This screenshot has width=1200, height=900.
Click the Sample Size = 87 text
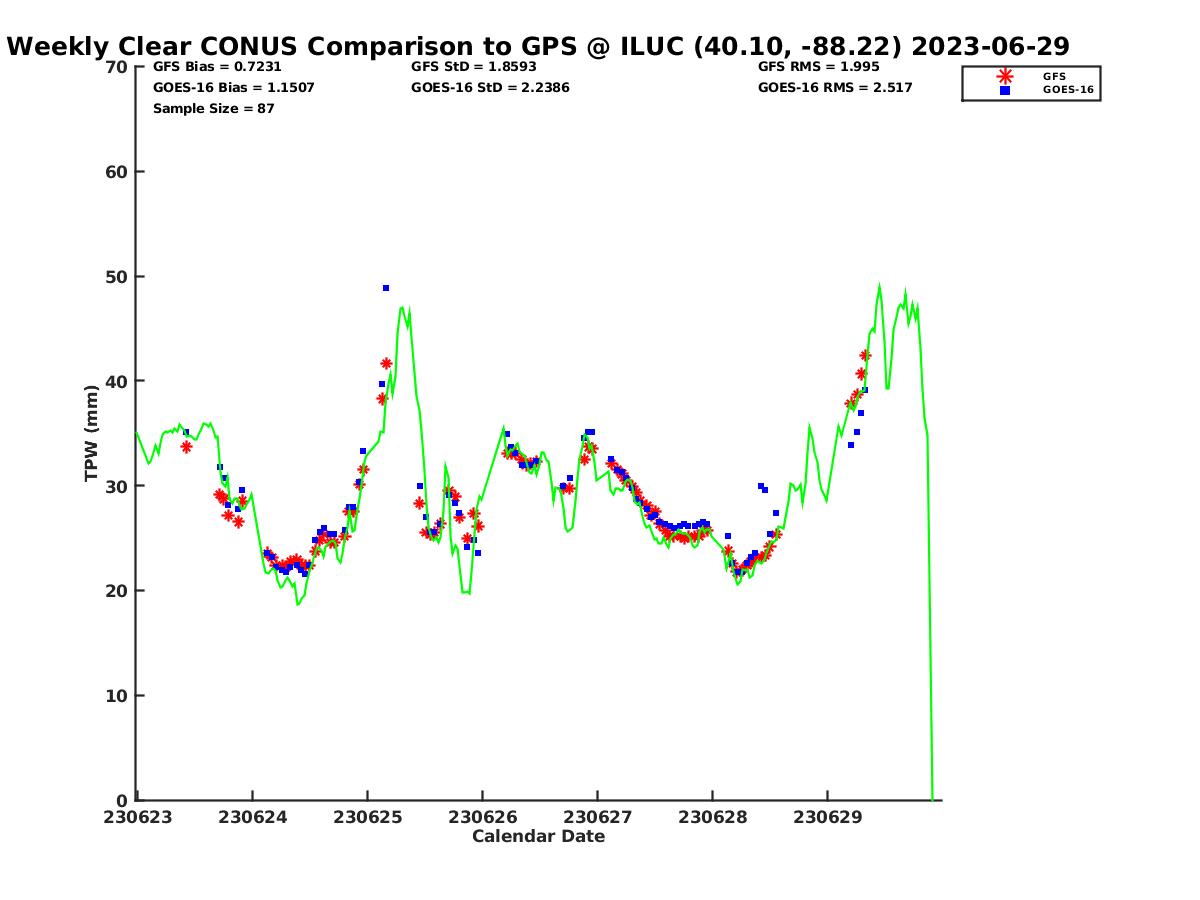(213, 109)
